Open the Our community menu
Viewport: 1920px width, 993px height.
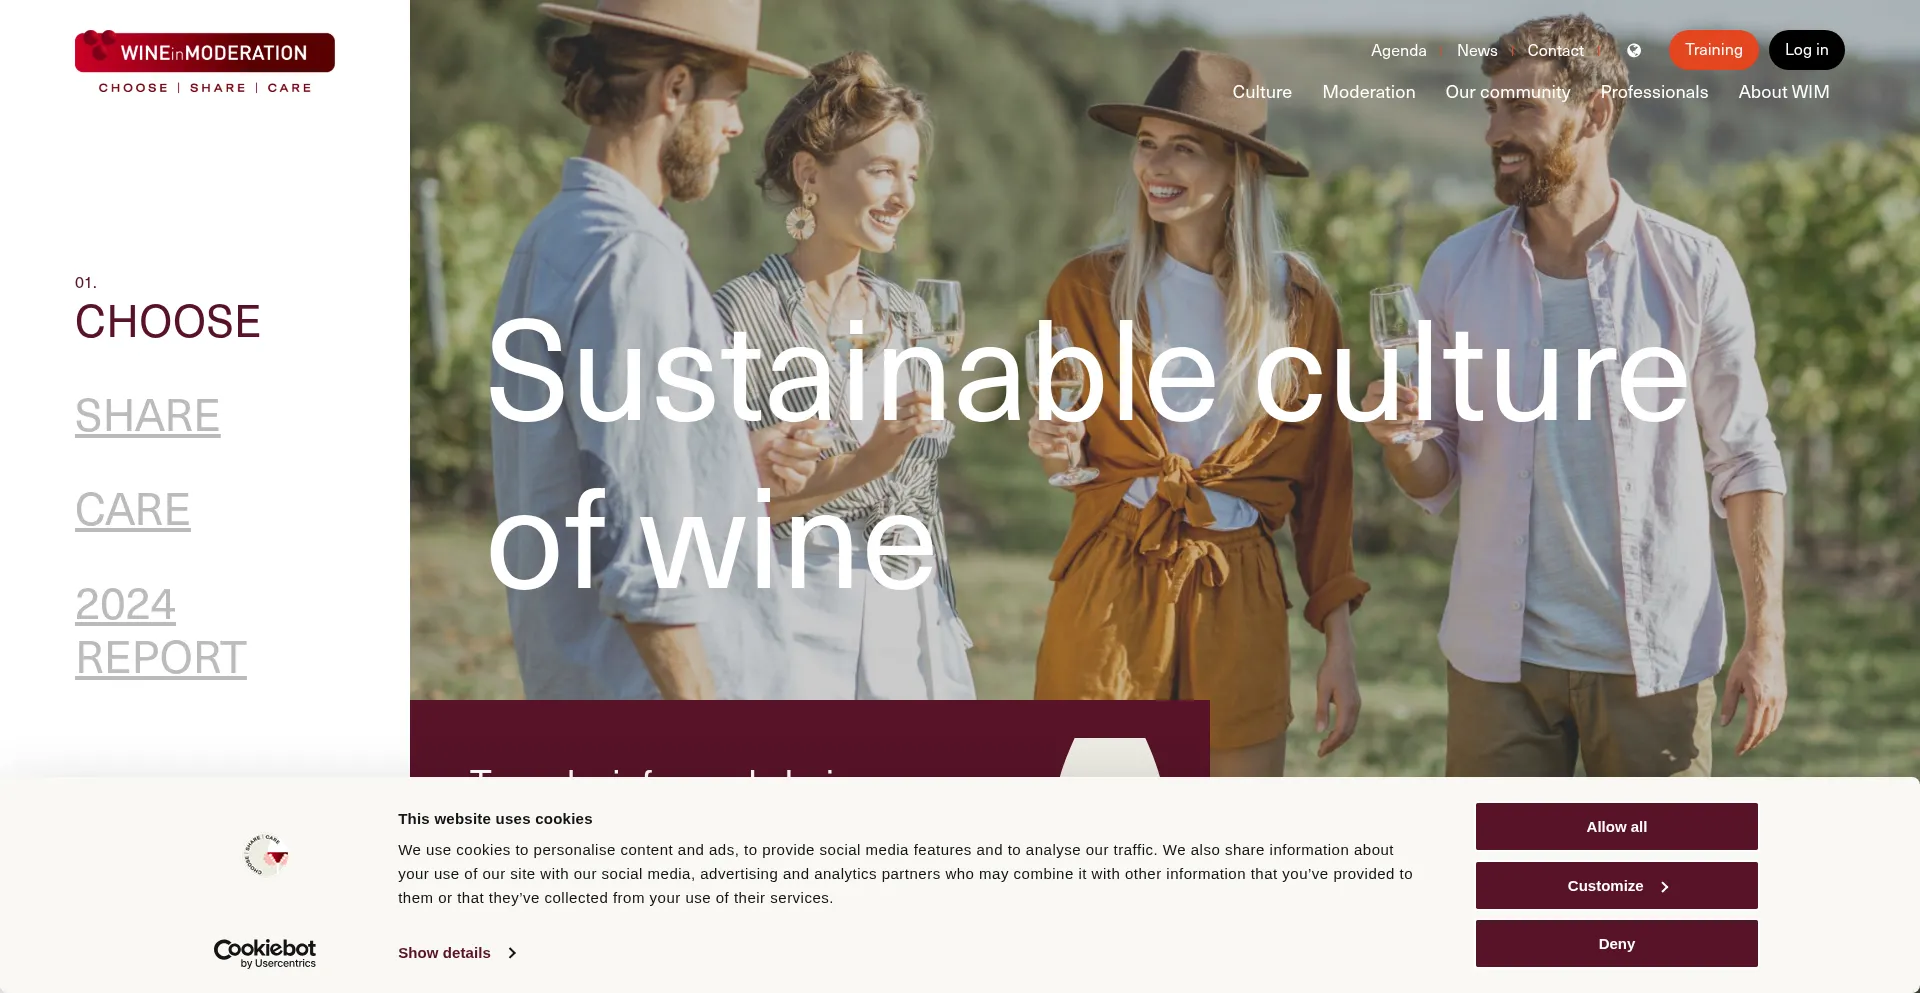[1508, 92]
